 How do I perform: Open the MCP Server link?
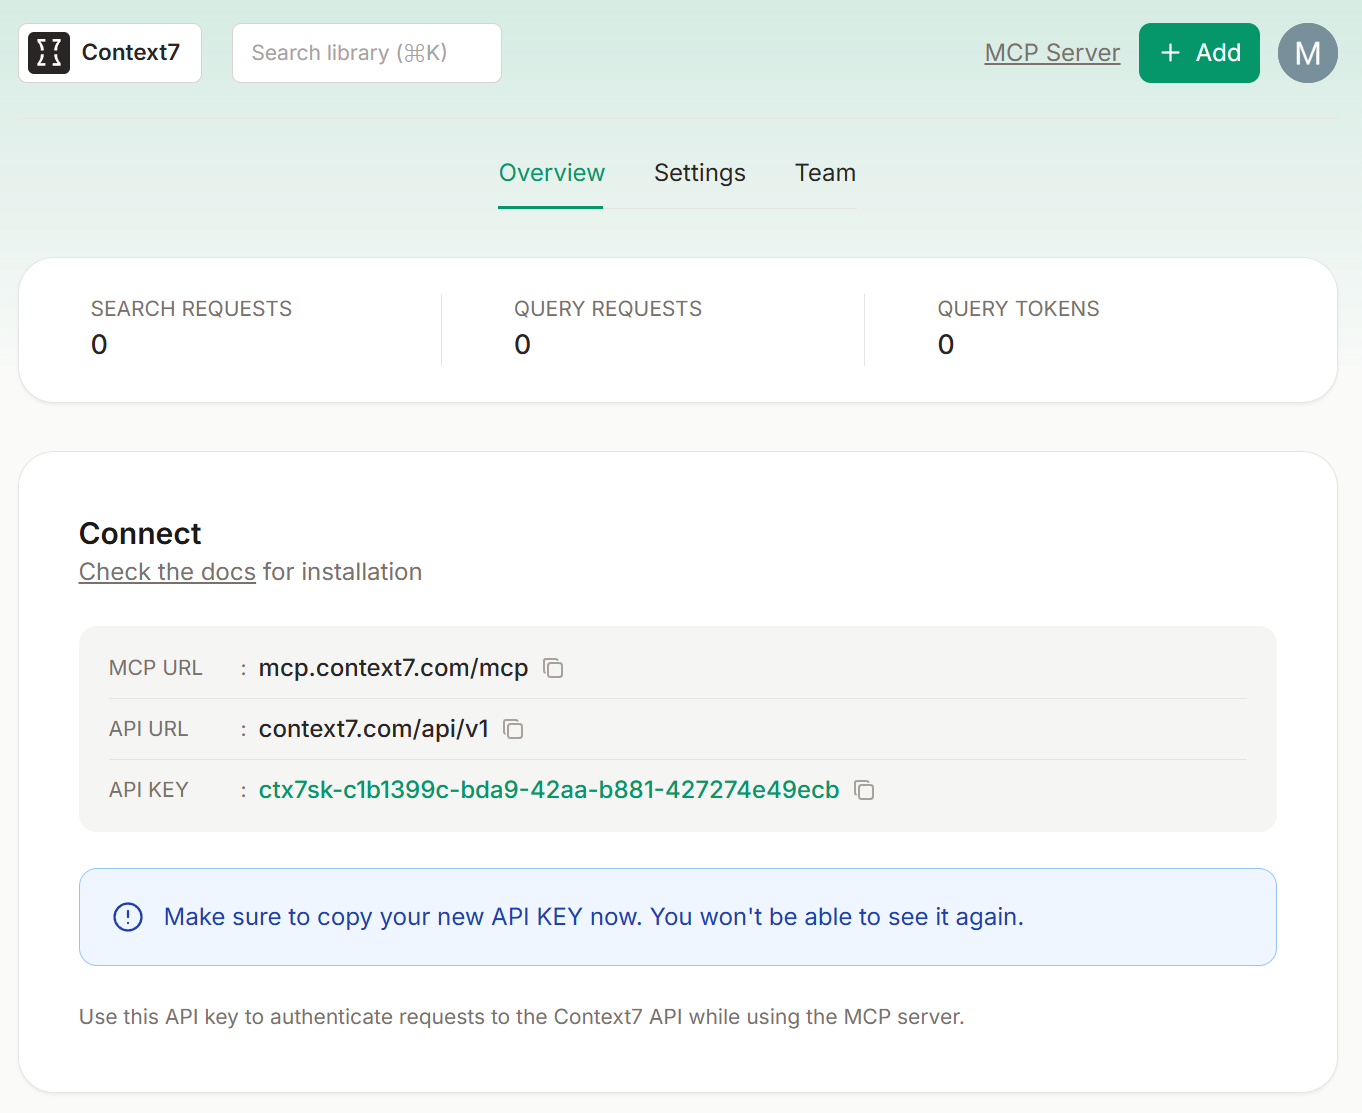tap(1052, 53)
